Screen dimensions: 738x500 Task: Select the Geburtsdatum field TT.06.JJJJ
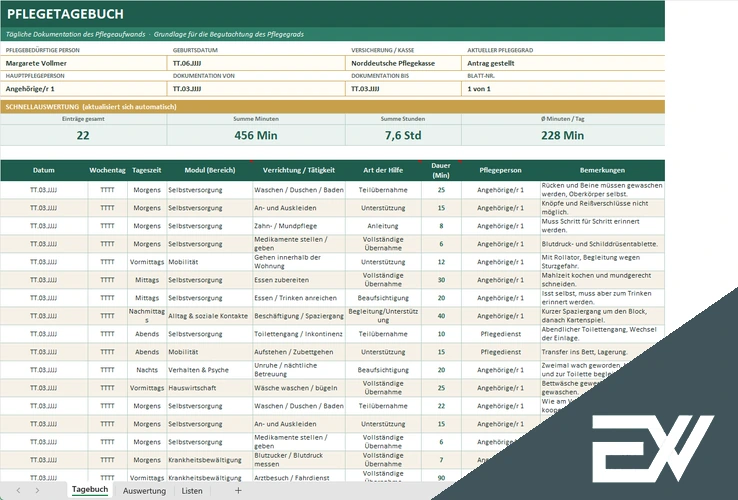pyautogui.click(x=256, y=63)
